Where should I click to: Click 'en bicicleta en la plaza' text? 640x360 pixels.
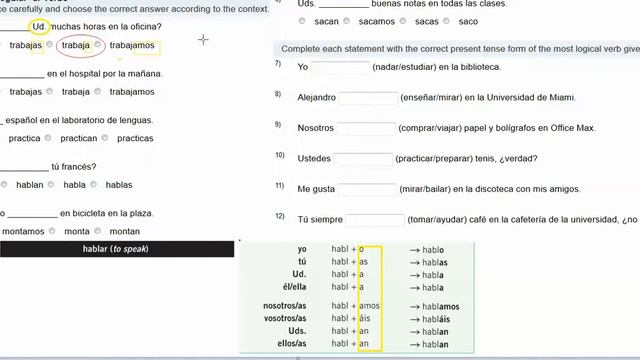[x=107, y=213]
